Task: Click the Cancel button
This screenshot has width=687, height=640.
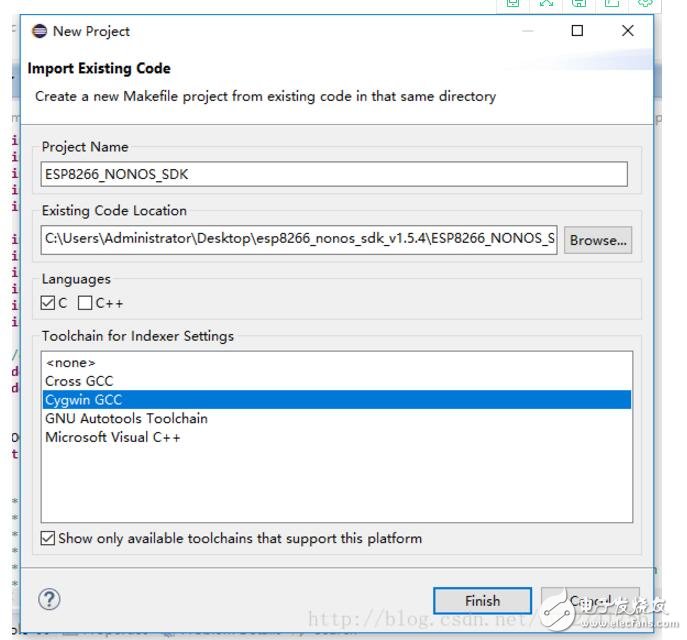Action: tap(590, 601)
